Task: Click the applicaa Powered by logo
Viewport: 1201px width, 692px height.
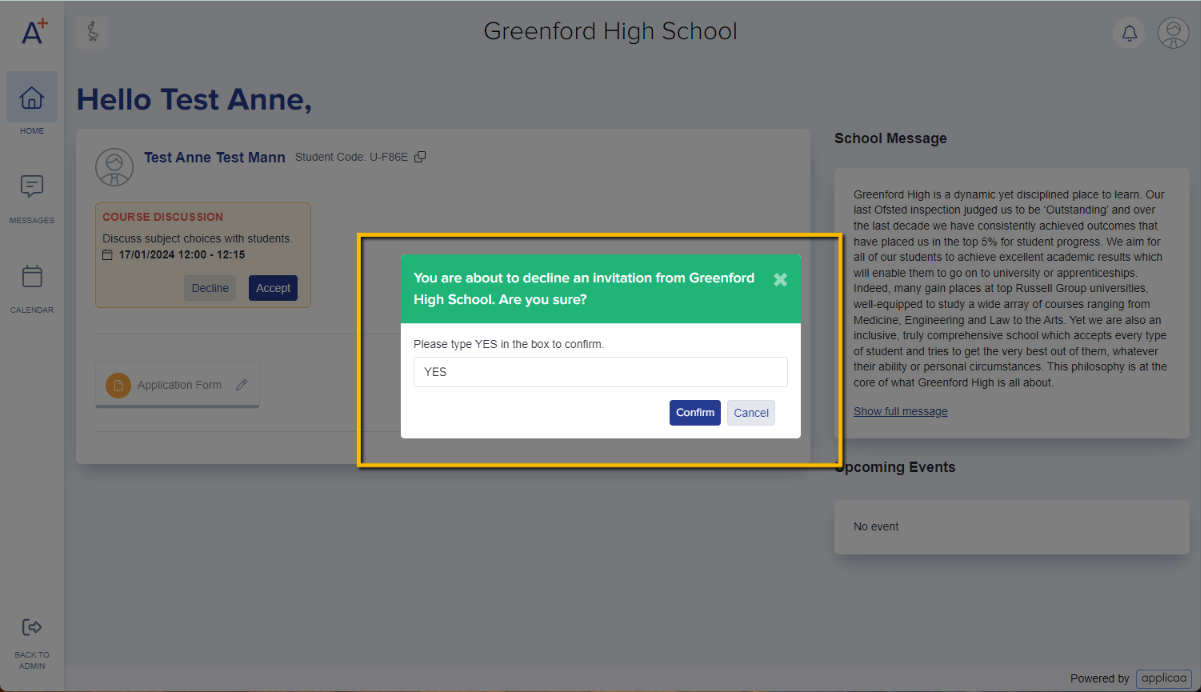Action: (1163, 678)
